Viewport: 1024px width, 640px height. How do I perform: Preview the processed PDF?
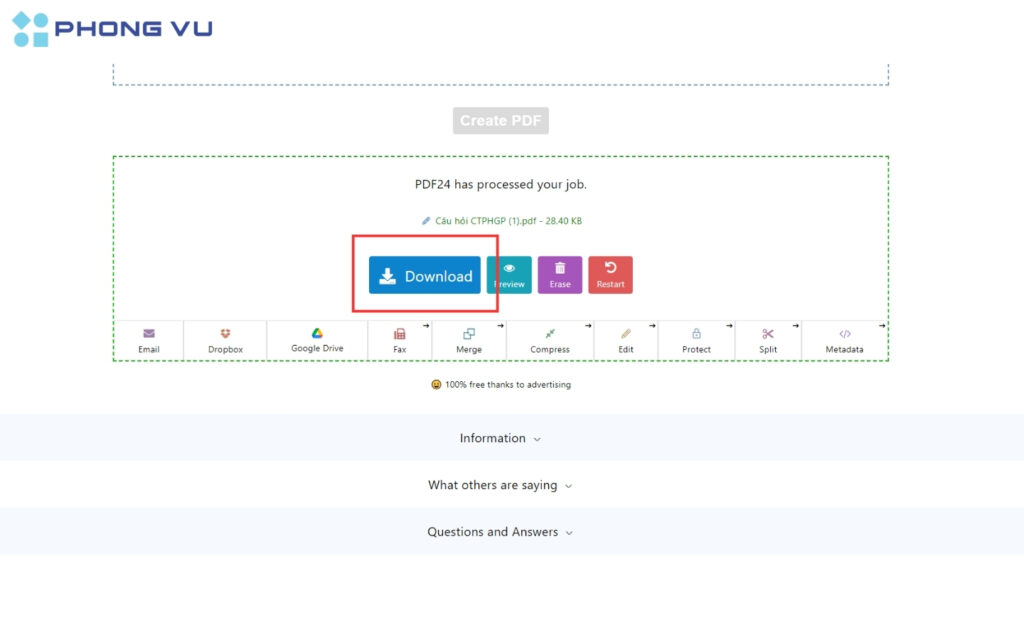(x=509, y=275)
